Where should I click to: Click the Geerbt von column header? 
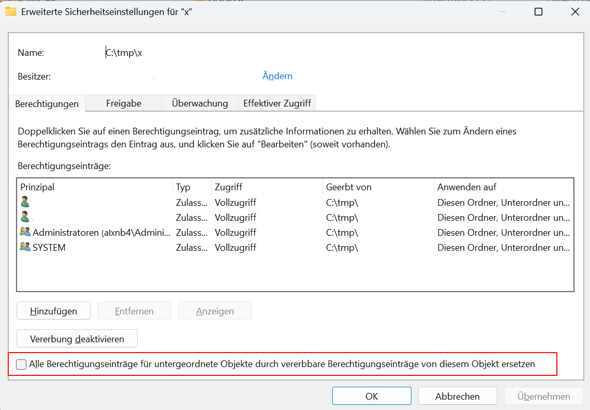378,187
